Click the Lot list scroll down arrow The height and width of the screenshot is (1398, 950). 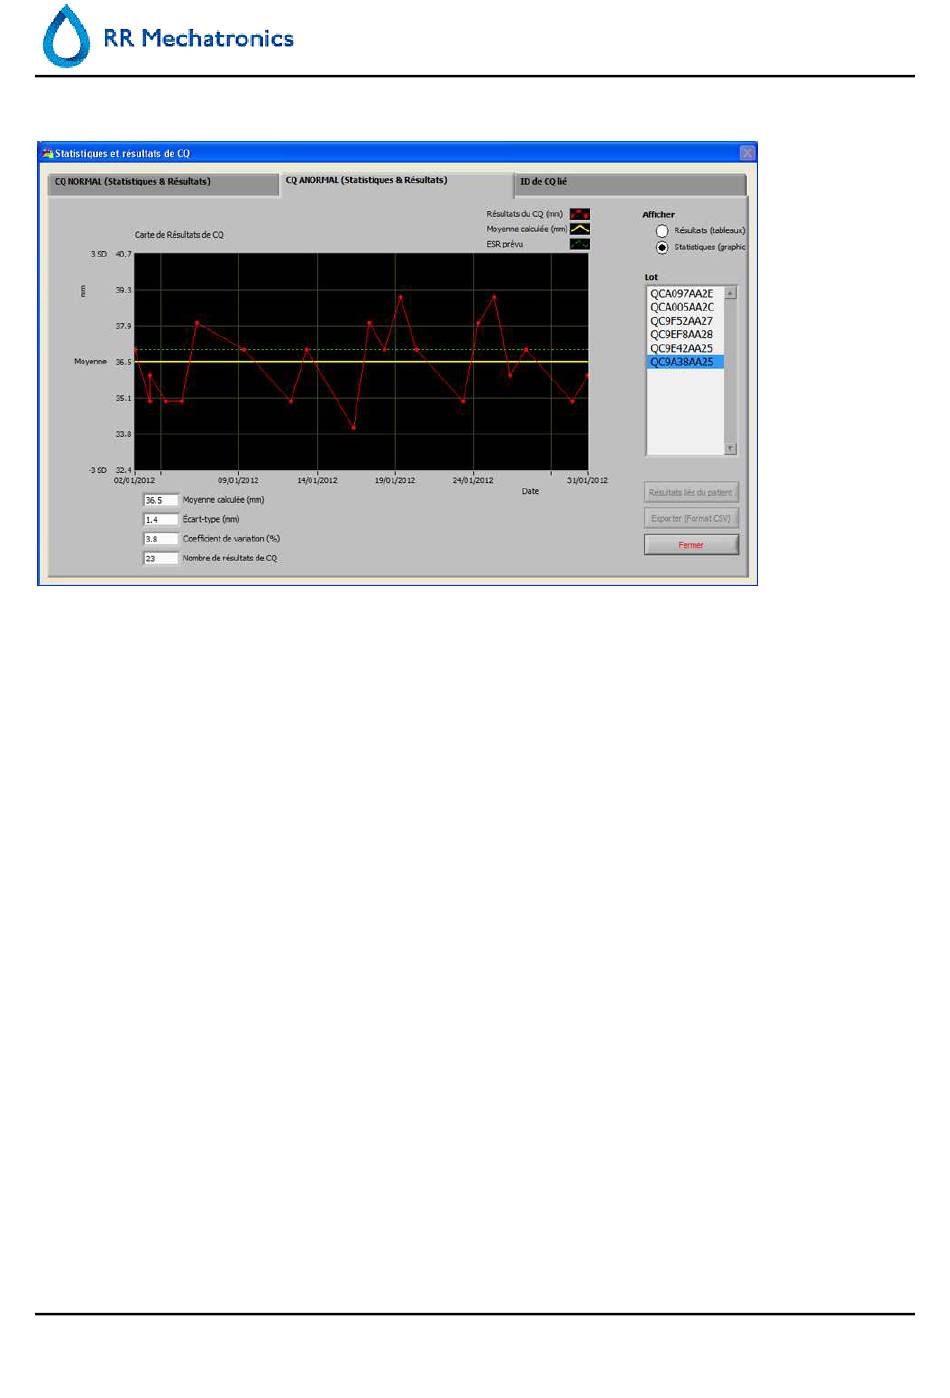coord(730,448)
